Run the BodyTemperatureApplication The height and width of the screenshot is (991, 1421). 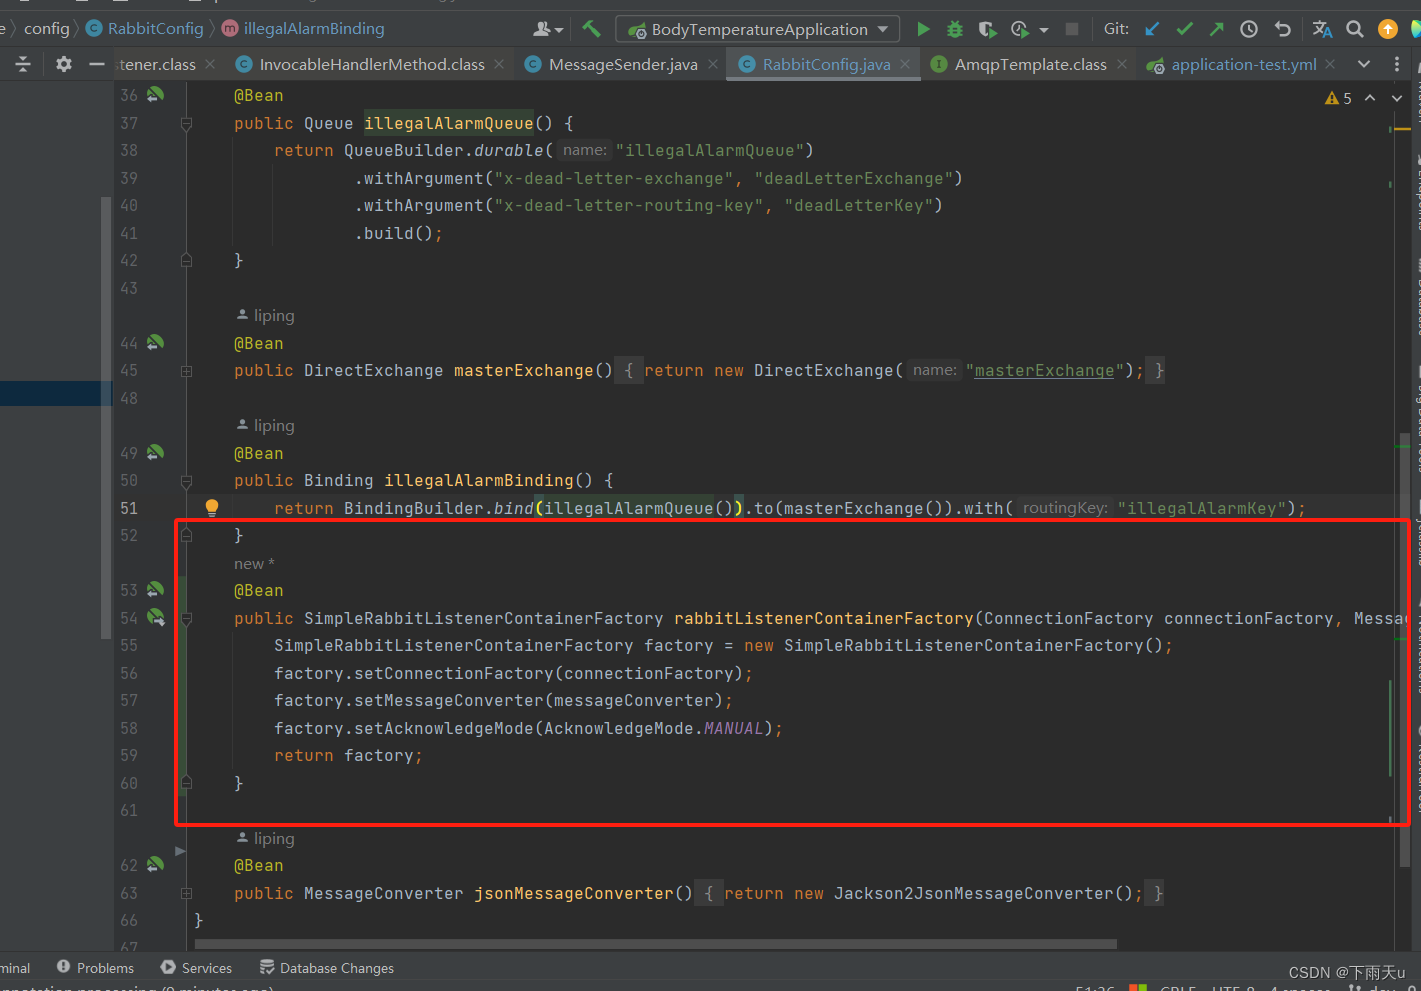pyautogui.click(x=923, y=29)
